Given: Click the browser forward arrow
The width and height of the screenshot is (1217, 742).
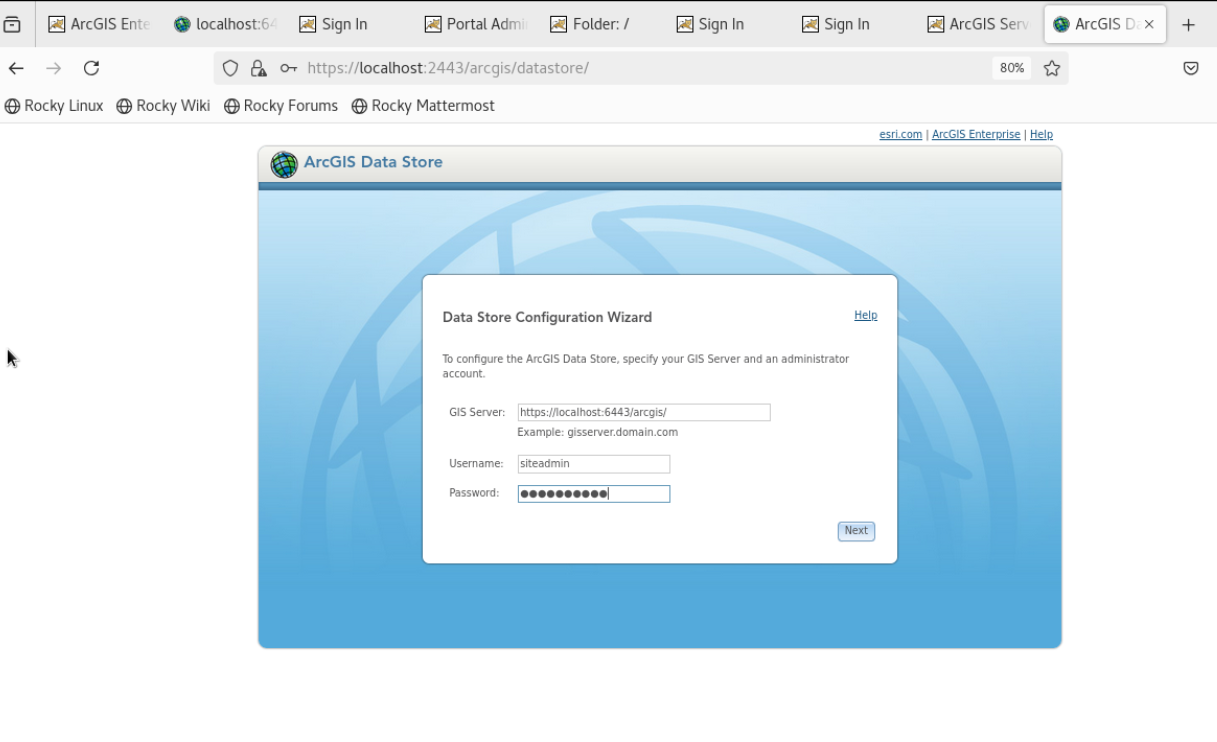Looking at the screenshot, I should click(x=54, y=68).
